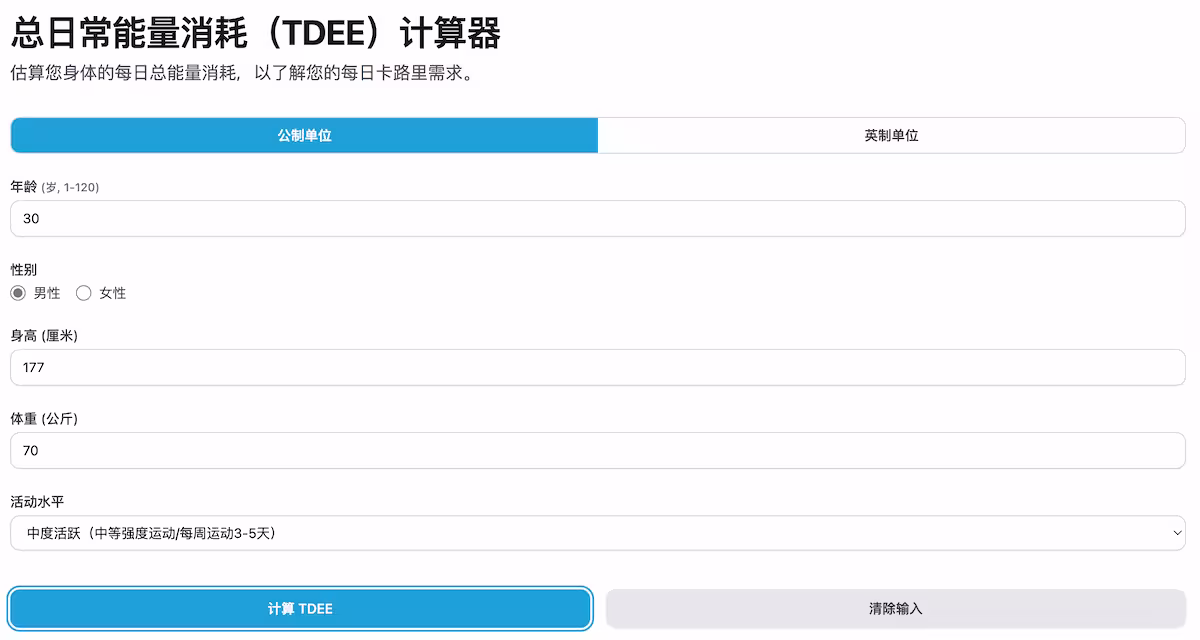This screenshot has height=640, width=1200.
Task: Click the 活动水平 label
Action: point(37,501)
